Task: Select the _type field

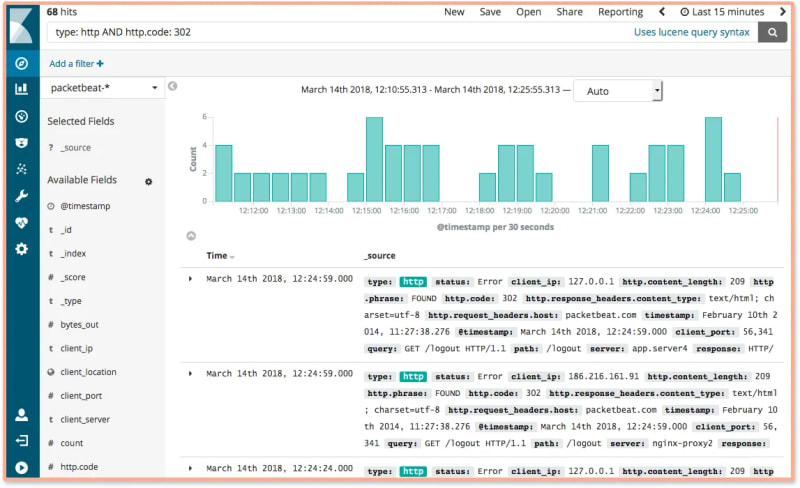Action: click(71, 301)
